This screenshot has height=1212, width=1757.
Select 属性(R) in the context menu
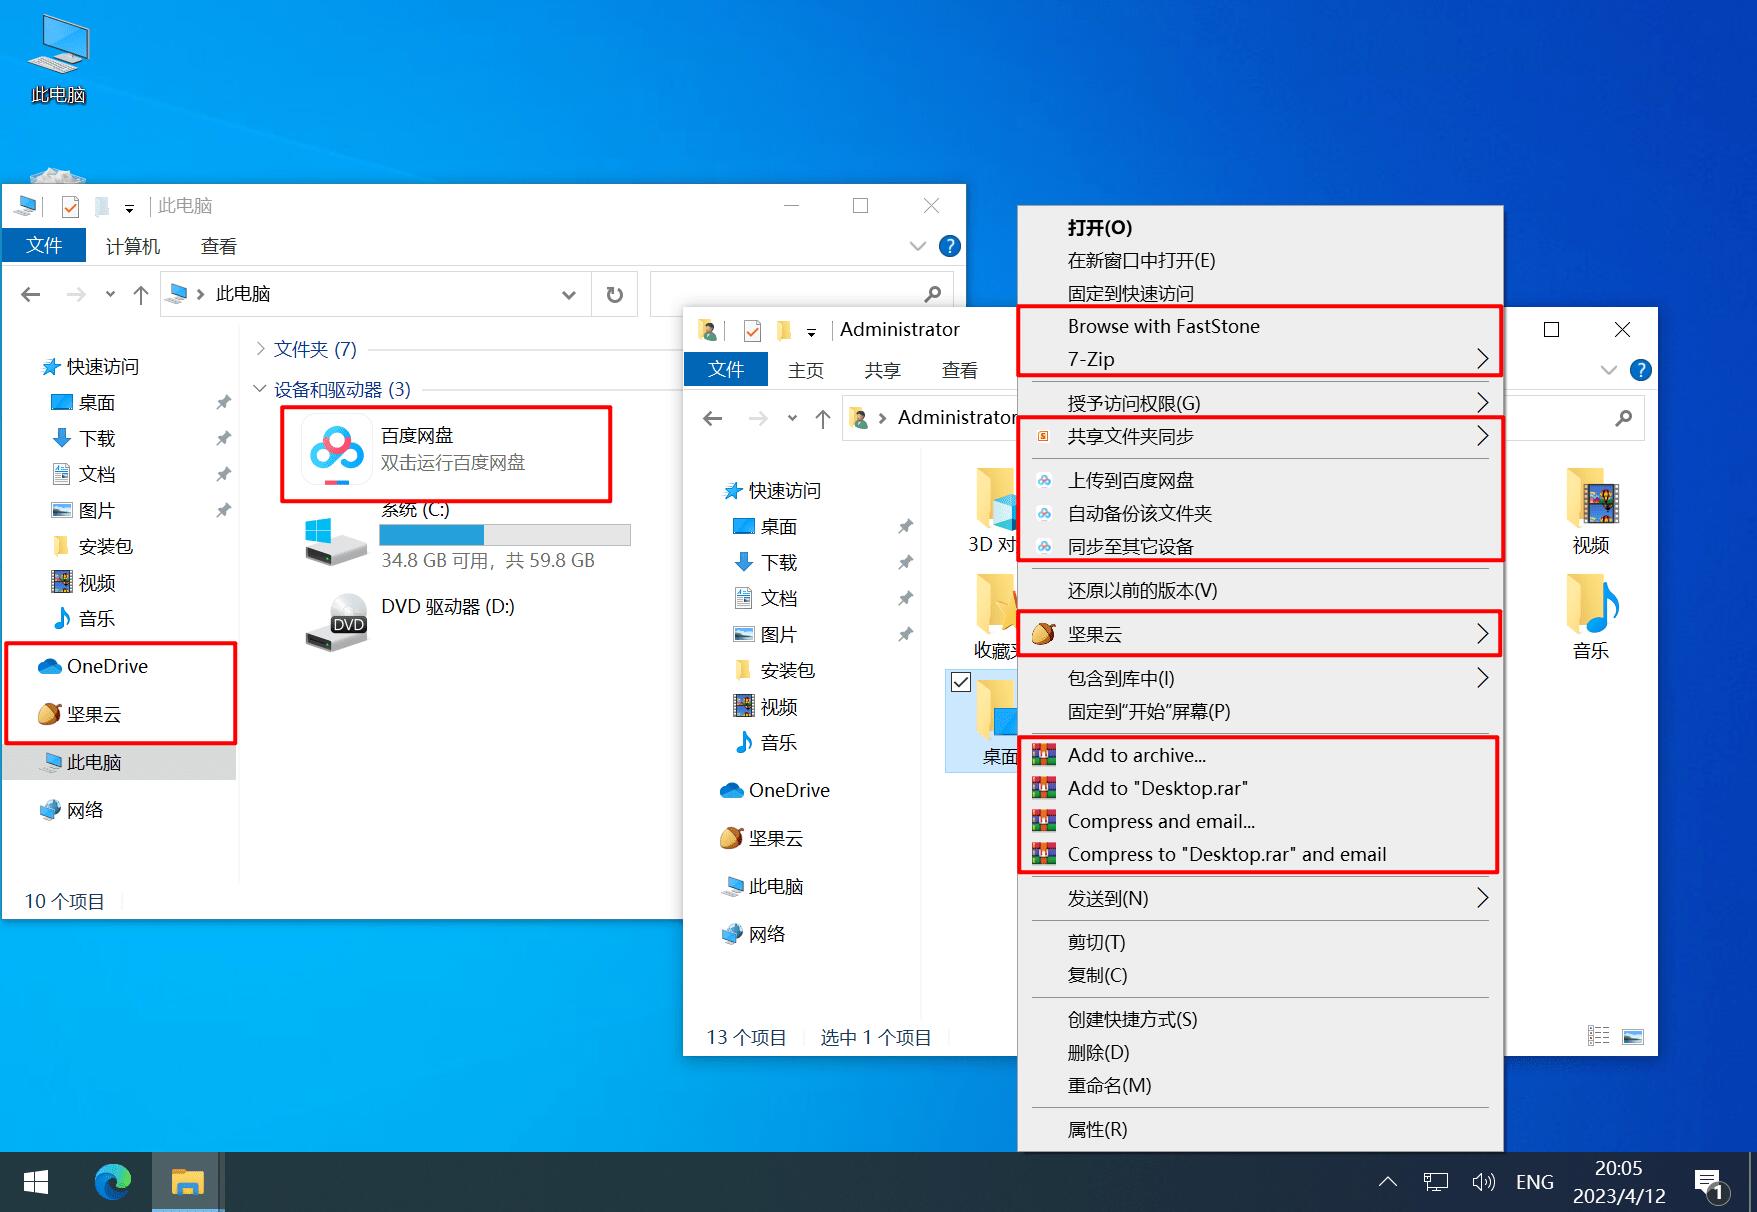pos(1097,1129)
